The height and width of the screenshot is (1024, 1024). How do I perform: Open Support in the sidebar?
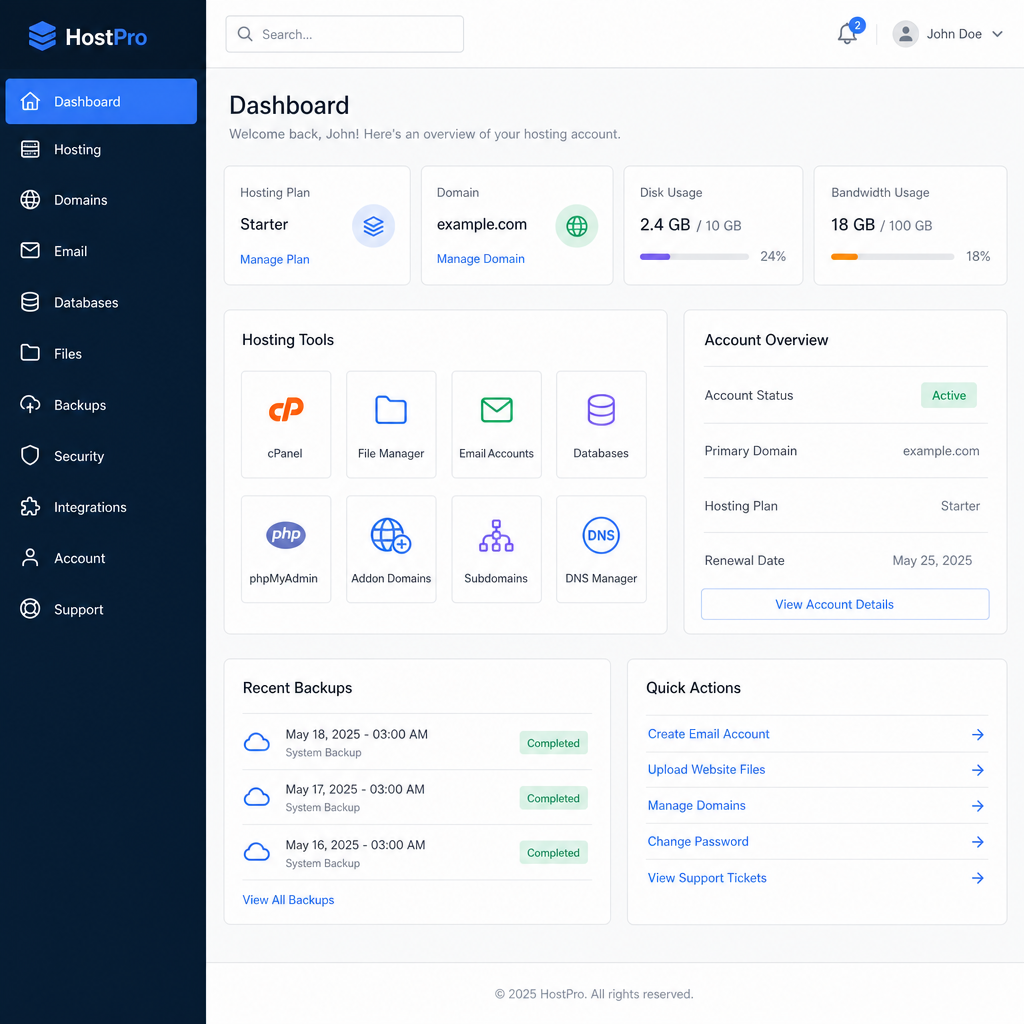[x=101, y=609]
